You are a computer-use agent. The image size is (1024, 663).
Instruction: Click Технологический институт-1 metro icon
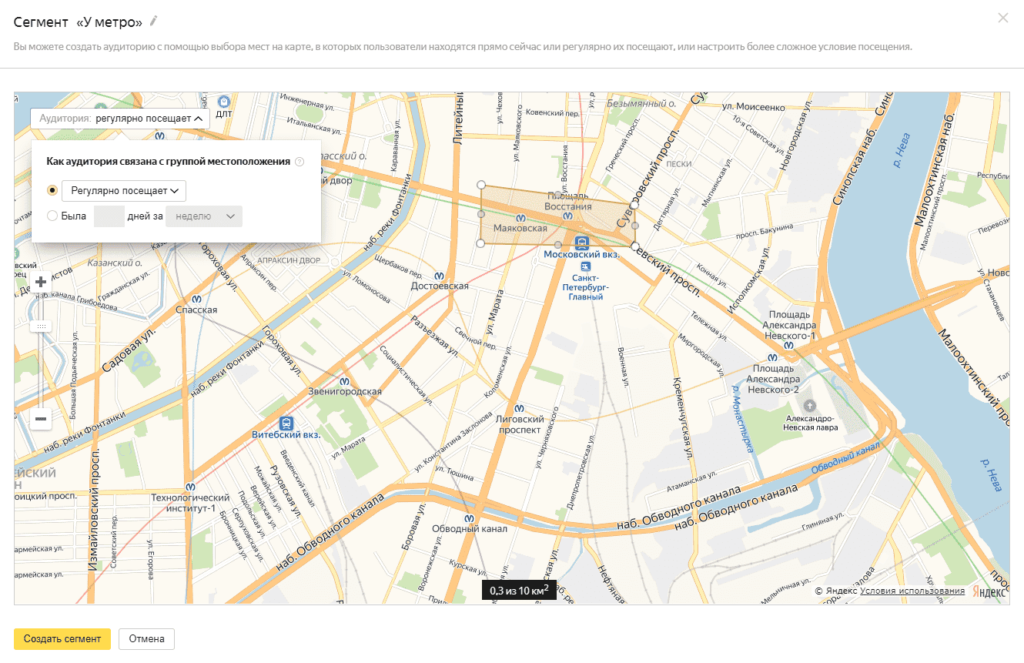190,487
